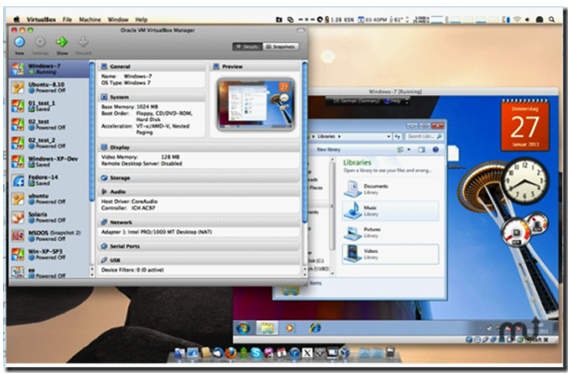The image size is (568, 374).
Task: Click the Preview section header
Action: coord(255,67)
